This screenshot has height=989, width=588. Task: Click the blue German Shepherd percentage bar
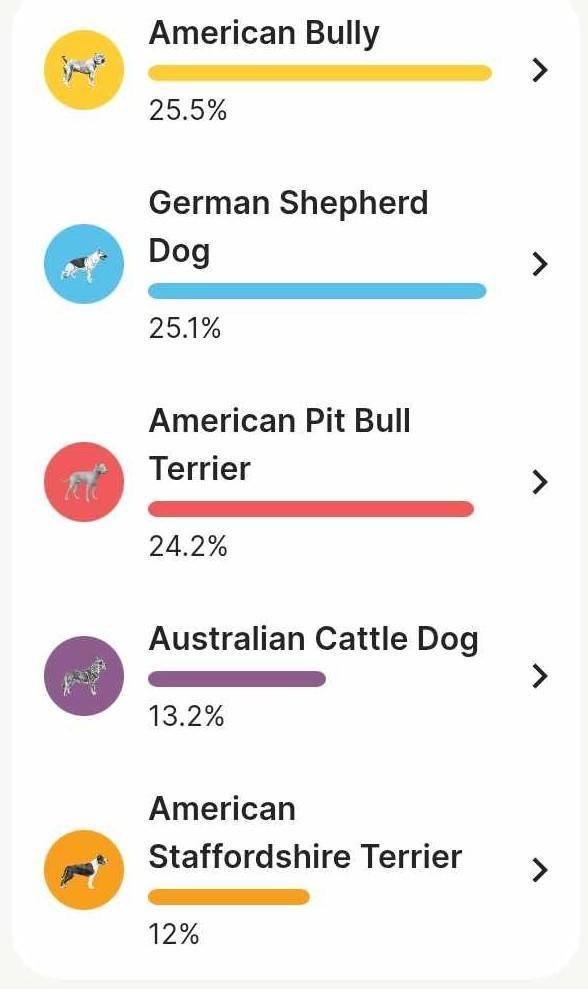[x=317, y=291]
